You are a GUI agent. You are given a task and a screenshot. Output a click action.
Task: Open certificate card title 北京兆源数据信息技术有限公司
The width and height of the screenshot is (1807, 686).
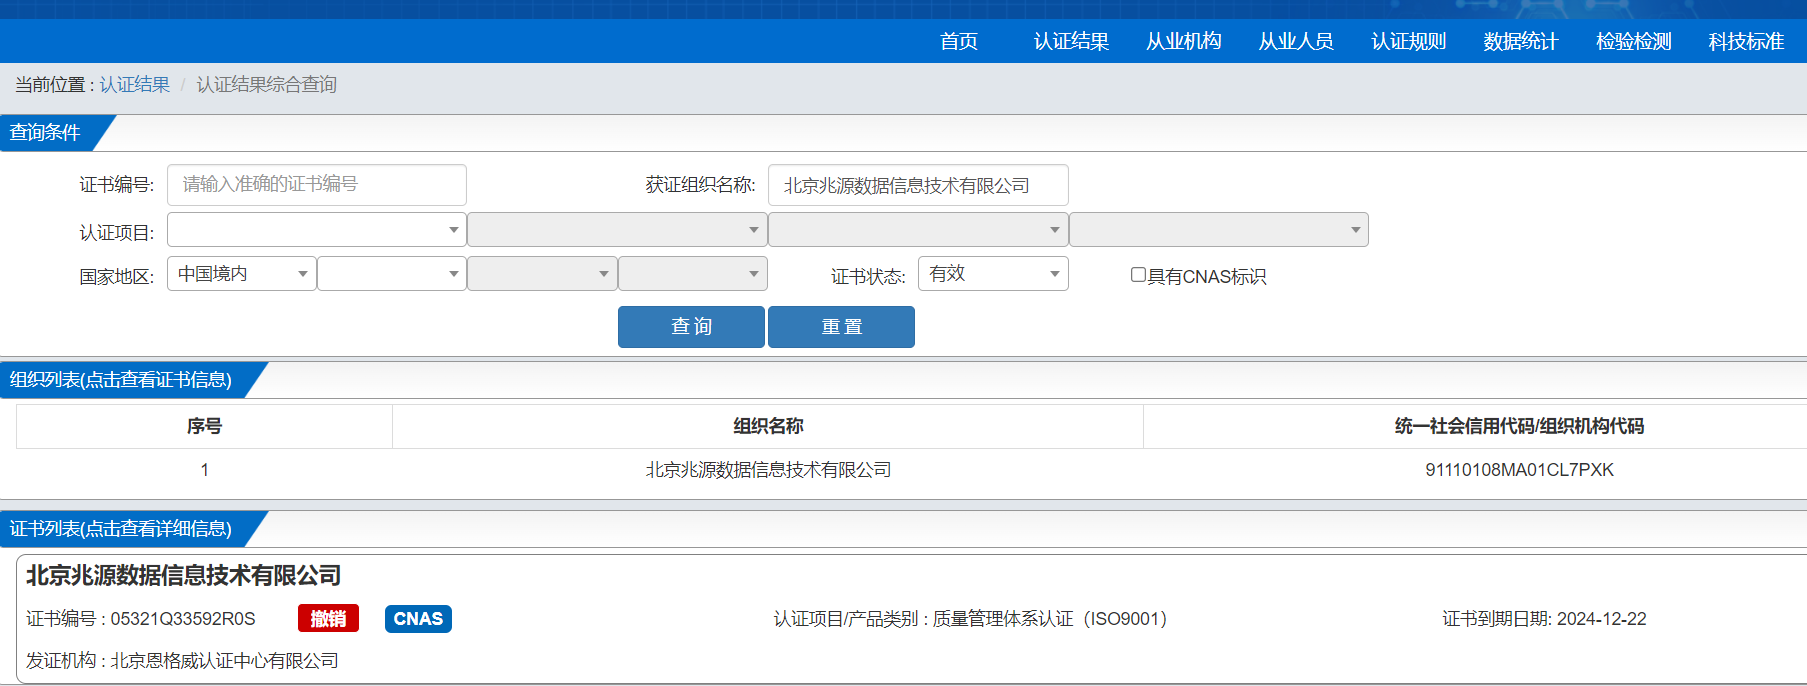184,576
